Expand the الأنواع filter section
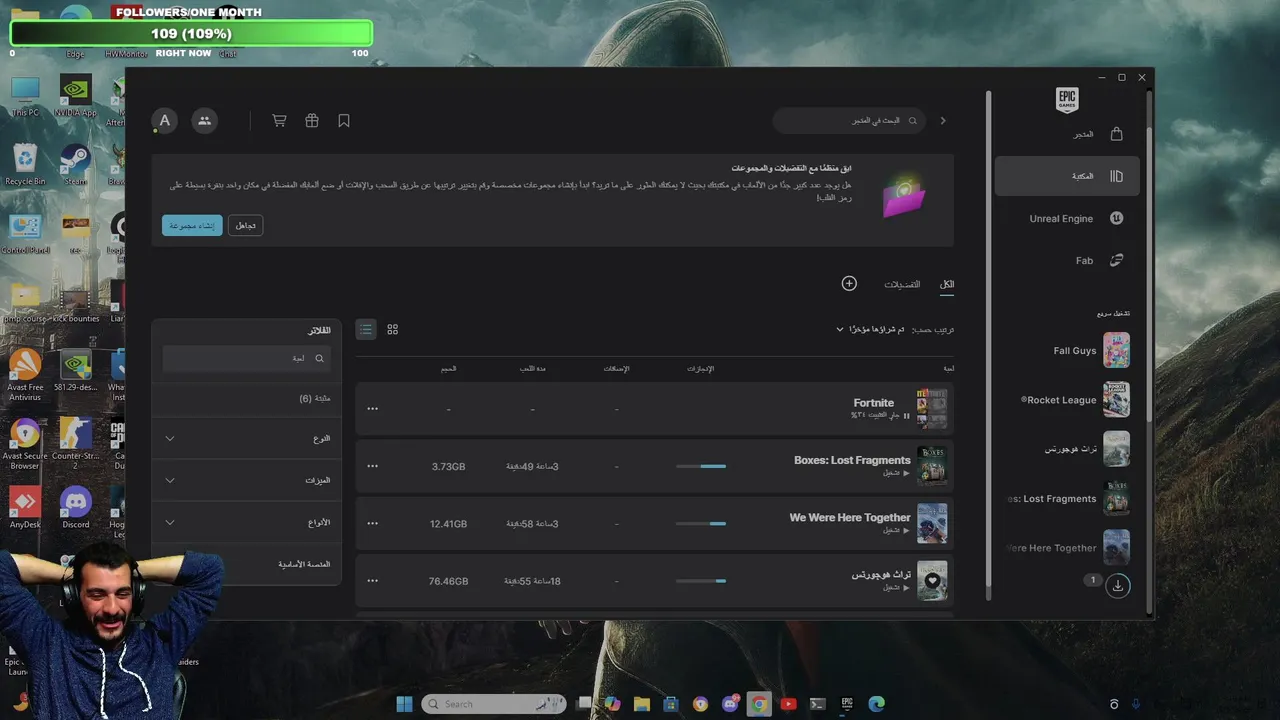 [247, 522]
